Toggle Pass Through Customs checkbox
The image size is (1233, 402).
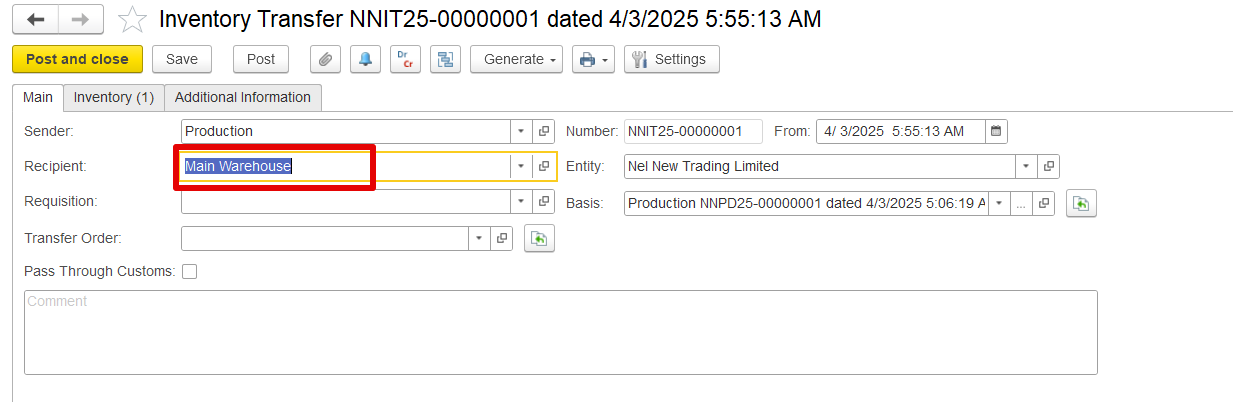[189, 271]
